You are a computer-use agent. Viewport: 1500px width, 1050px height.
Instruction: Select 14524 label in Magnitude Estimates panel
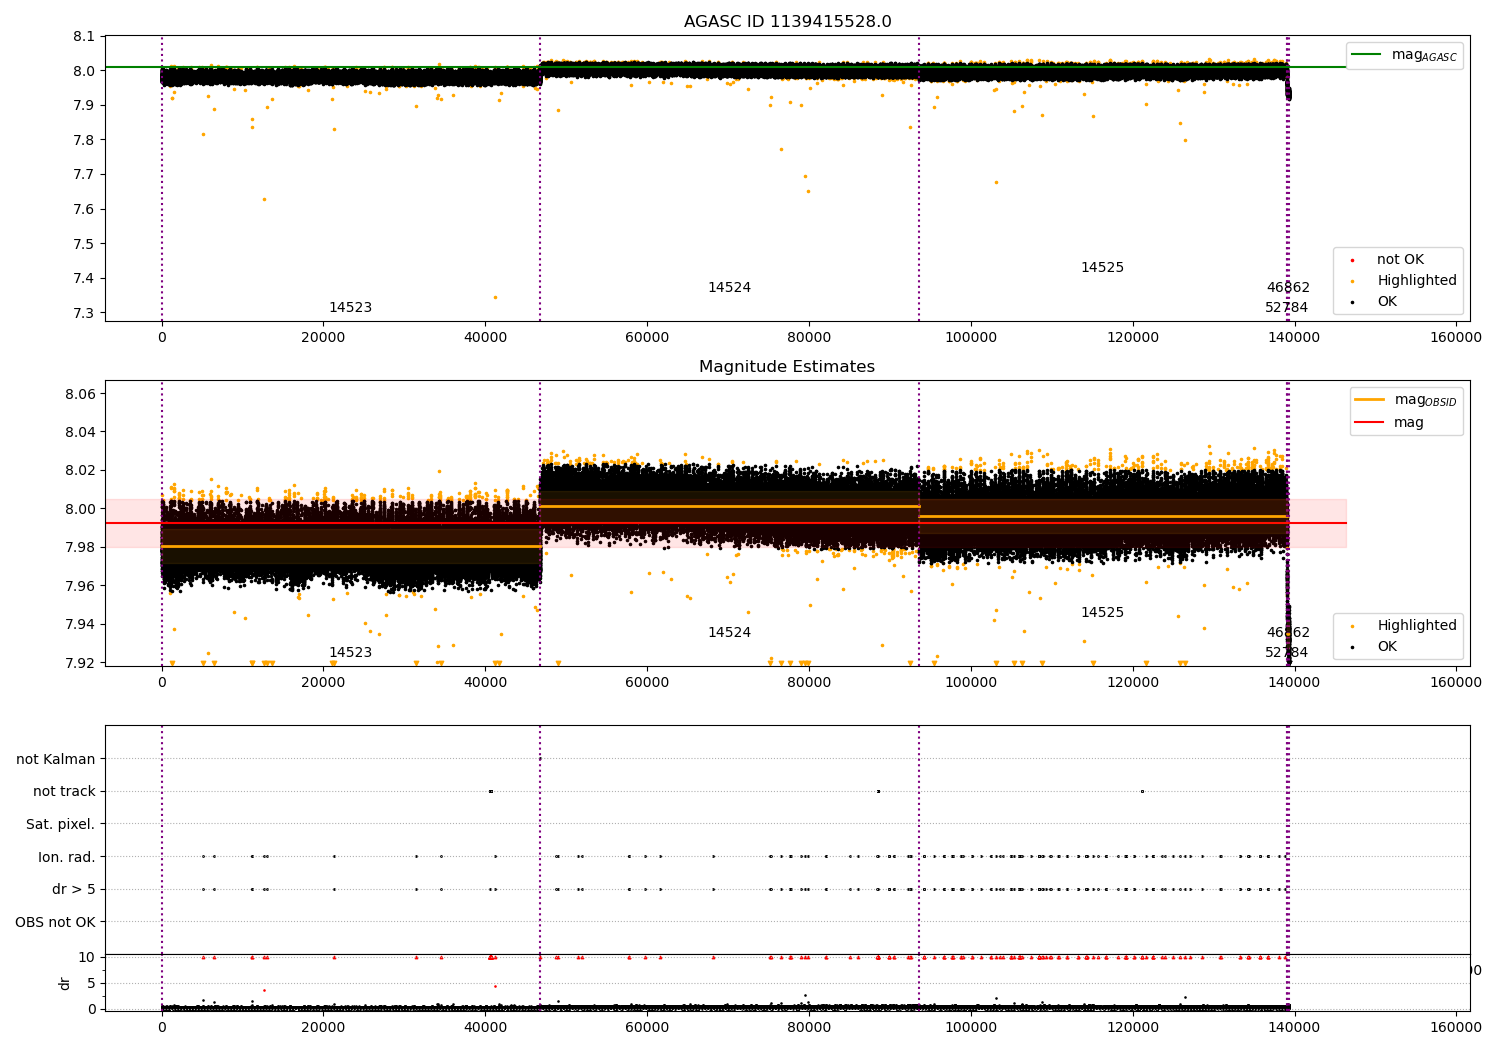click(x=729, y=633)
